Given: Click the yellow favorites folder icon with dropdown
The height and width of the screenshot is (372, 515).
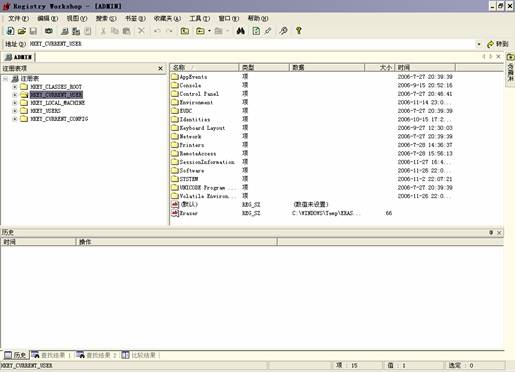Looking at the screenshot, I should pos(200,31).
